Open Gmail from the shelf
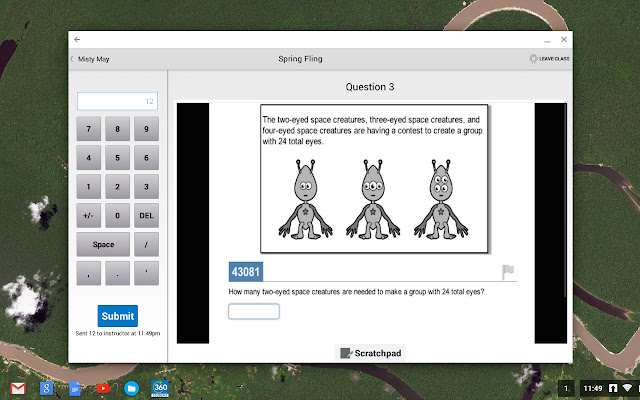Viewport: 640px width, 400px height. tap(18, 389)
